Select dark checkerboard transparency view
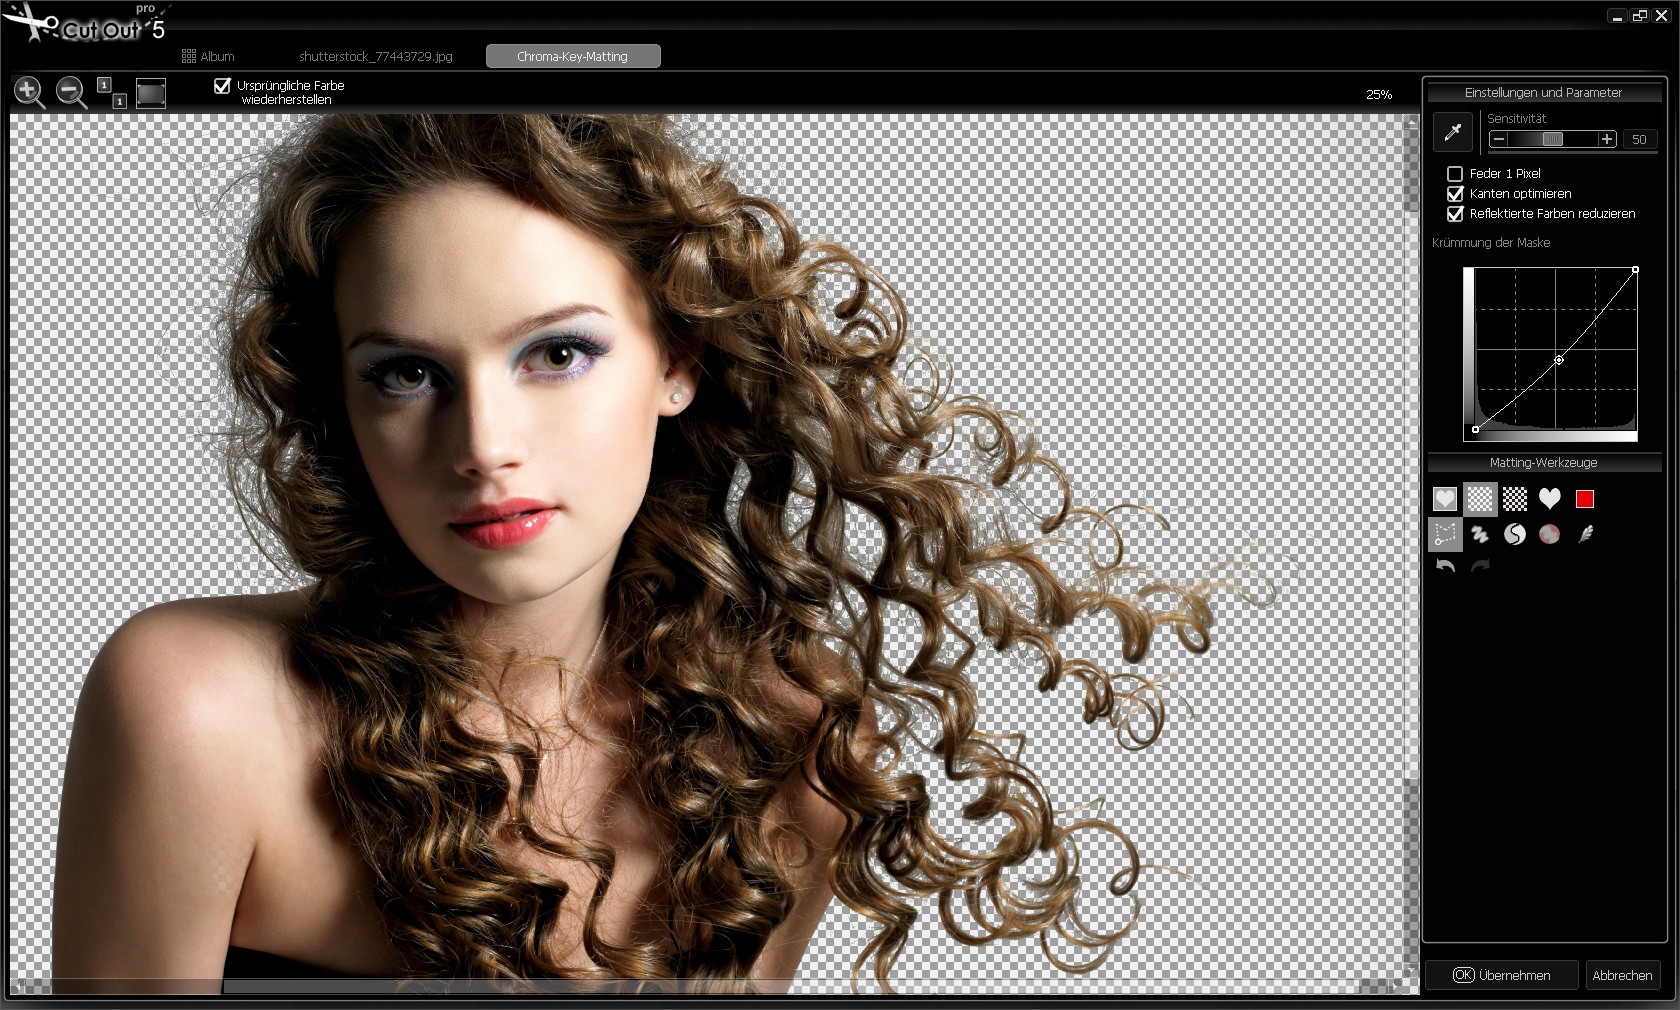Image resolution: width=1680 pixels, height=1010 pixels. [1515, 499]
